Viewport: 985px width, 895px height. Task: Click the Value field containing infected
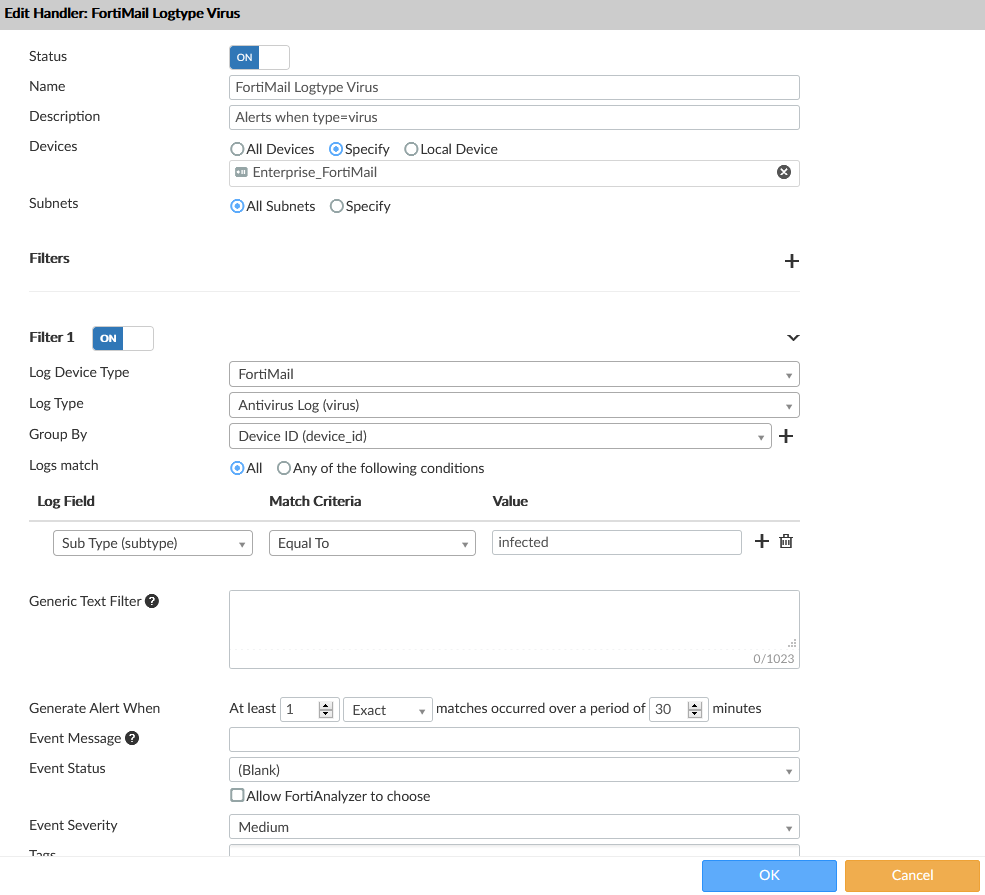(615, 541)
